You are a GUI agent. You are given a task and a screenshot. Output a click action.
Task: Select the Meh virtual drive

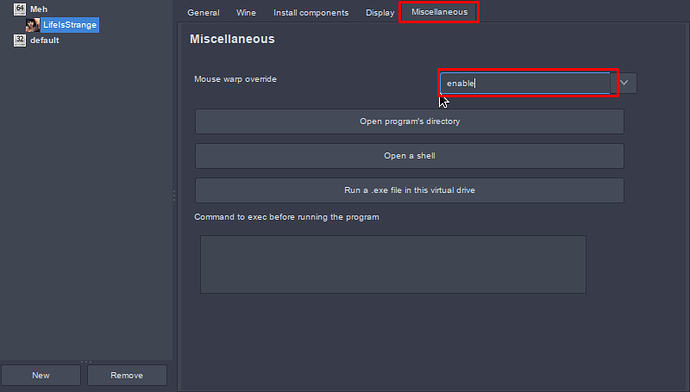click(x=39, y=9)
